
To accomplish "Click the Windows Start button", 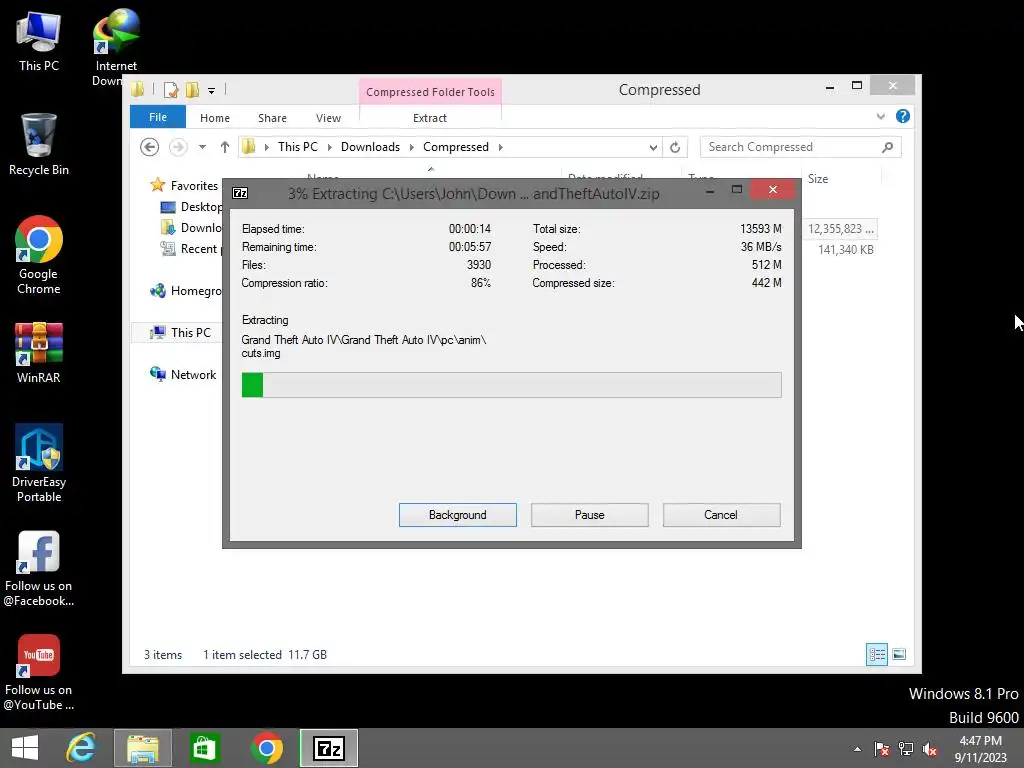I will pos(25,748).
